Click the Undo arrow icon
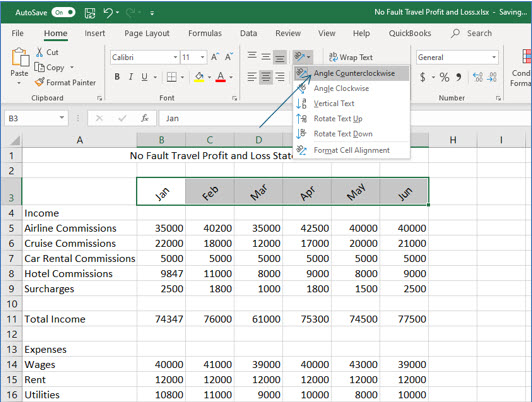The image size is (532, 402). point(108,13)
